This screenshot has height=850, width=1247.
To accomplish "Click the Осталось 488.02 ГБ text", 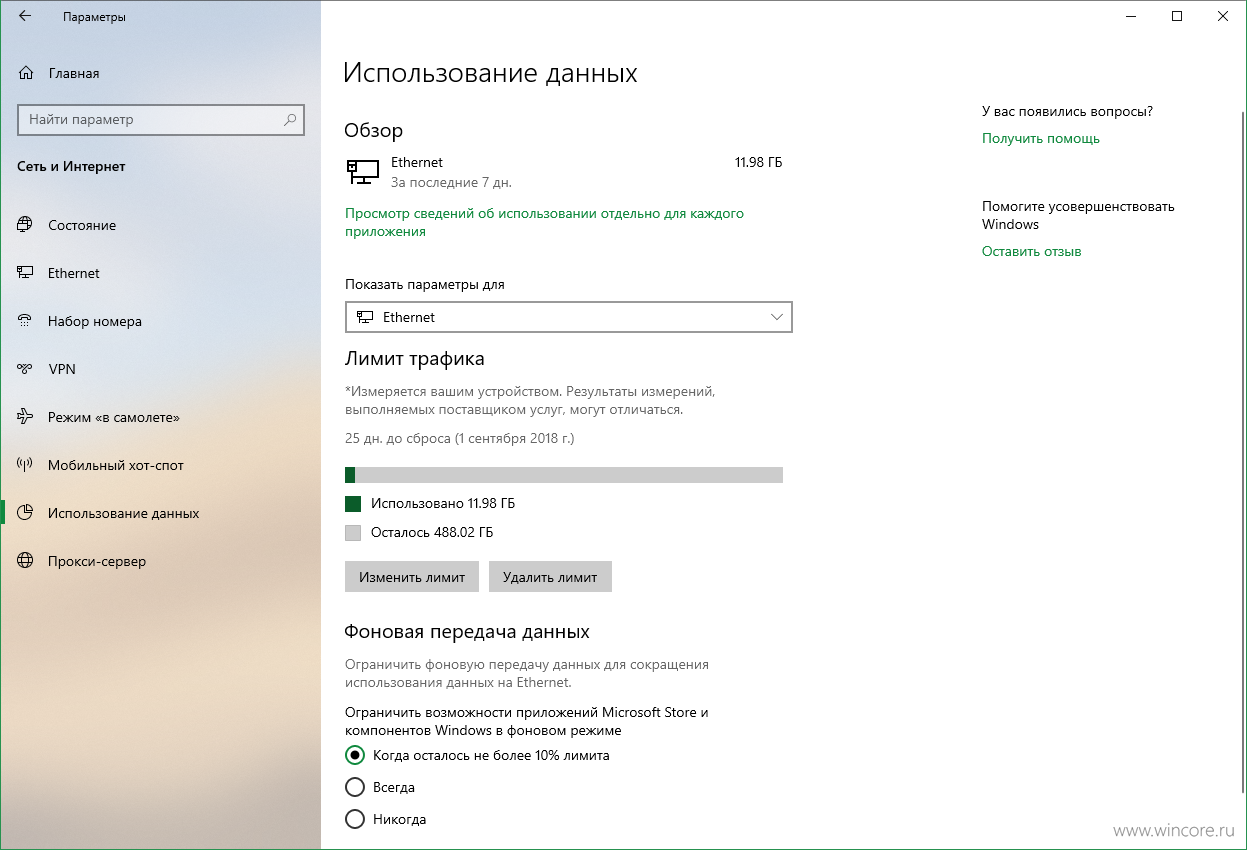I will [x=432, y=533].
